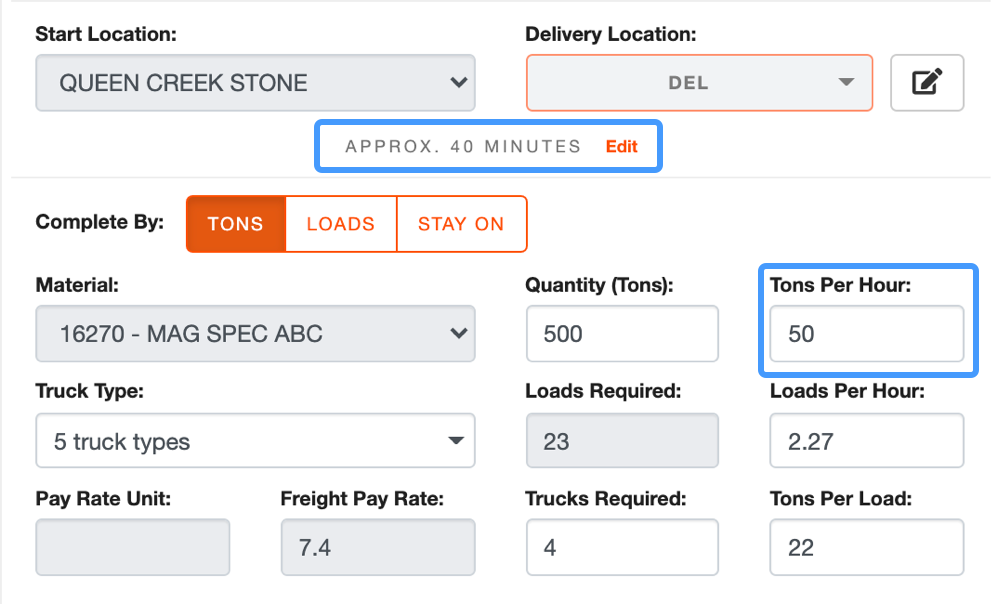
Task: Click the edit delivery location pencil icon
Action: [927, 83]
